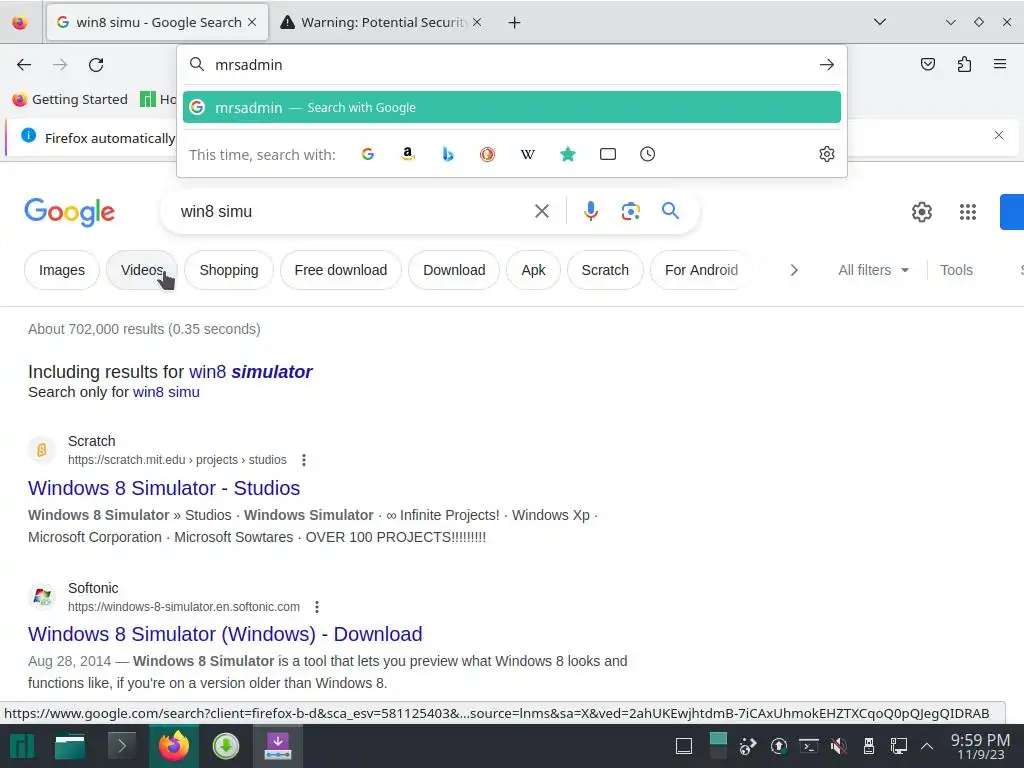Select mrsadmin Search with Google suggestion
1024x768 pixels.
click(511, 107)
